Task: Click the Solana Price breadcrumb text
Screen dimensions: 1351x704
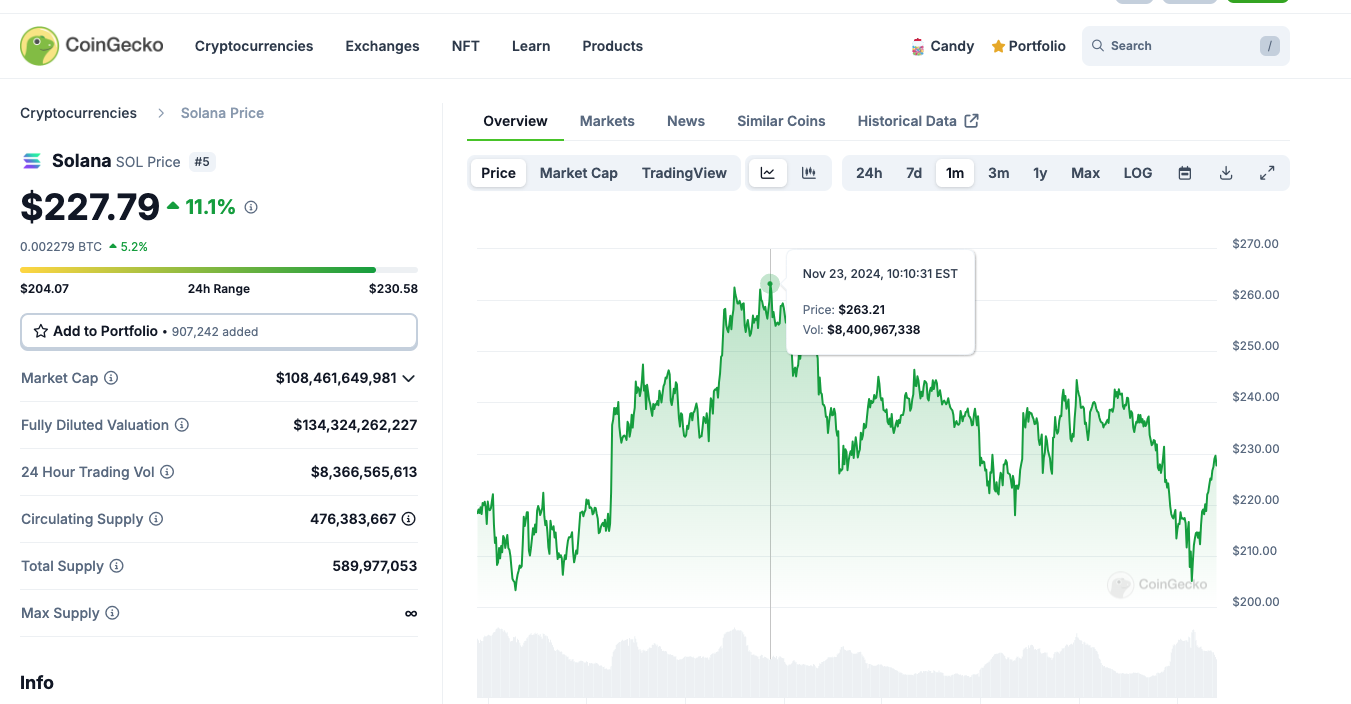Action: (x=222, y=113)
